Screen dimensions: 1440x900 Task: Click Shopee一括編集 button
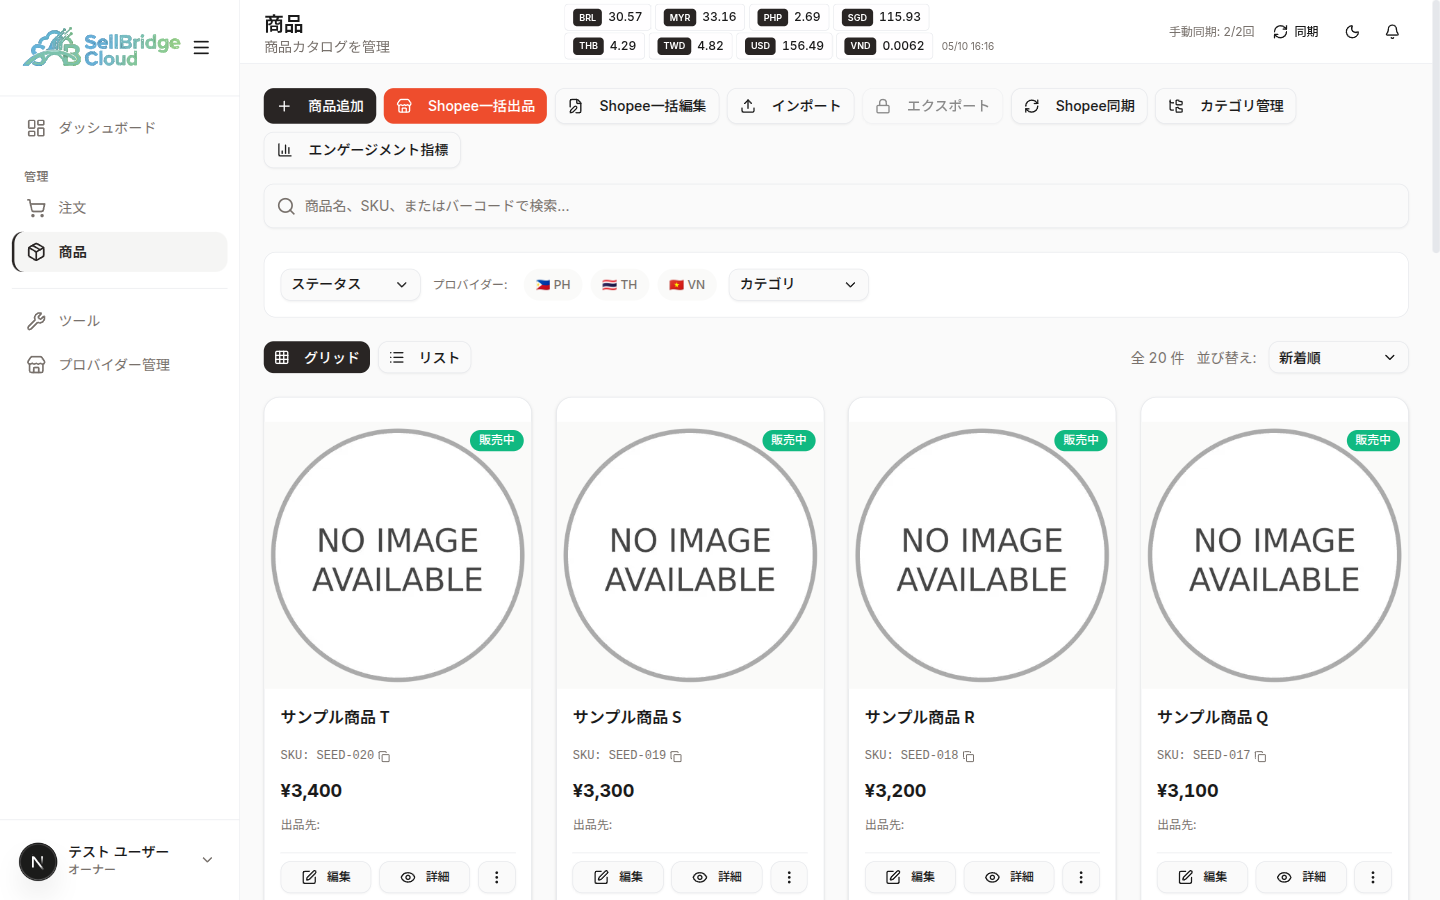tap(637, 106)
